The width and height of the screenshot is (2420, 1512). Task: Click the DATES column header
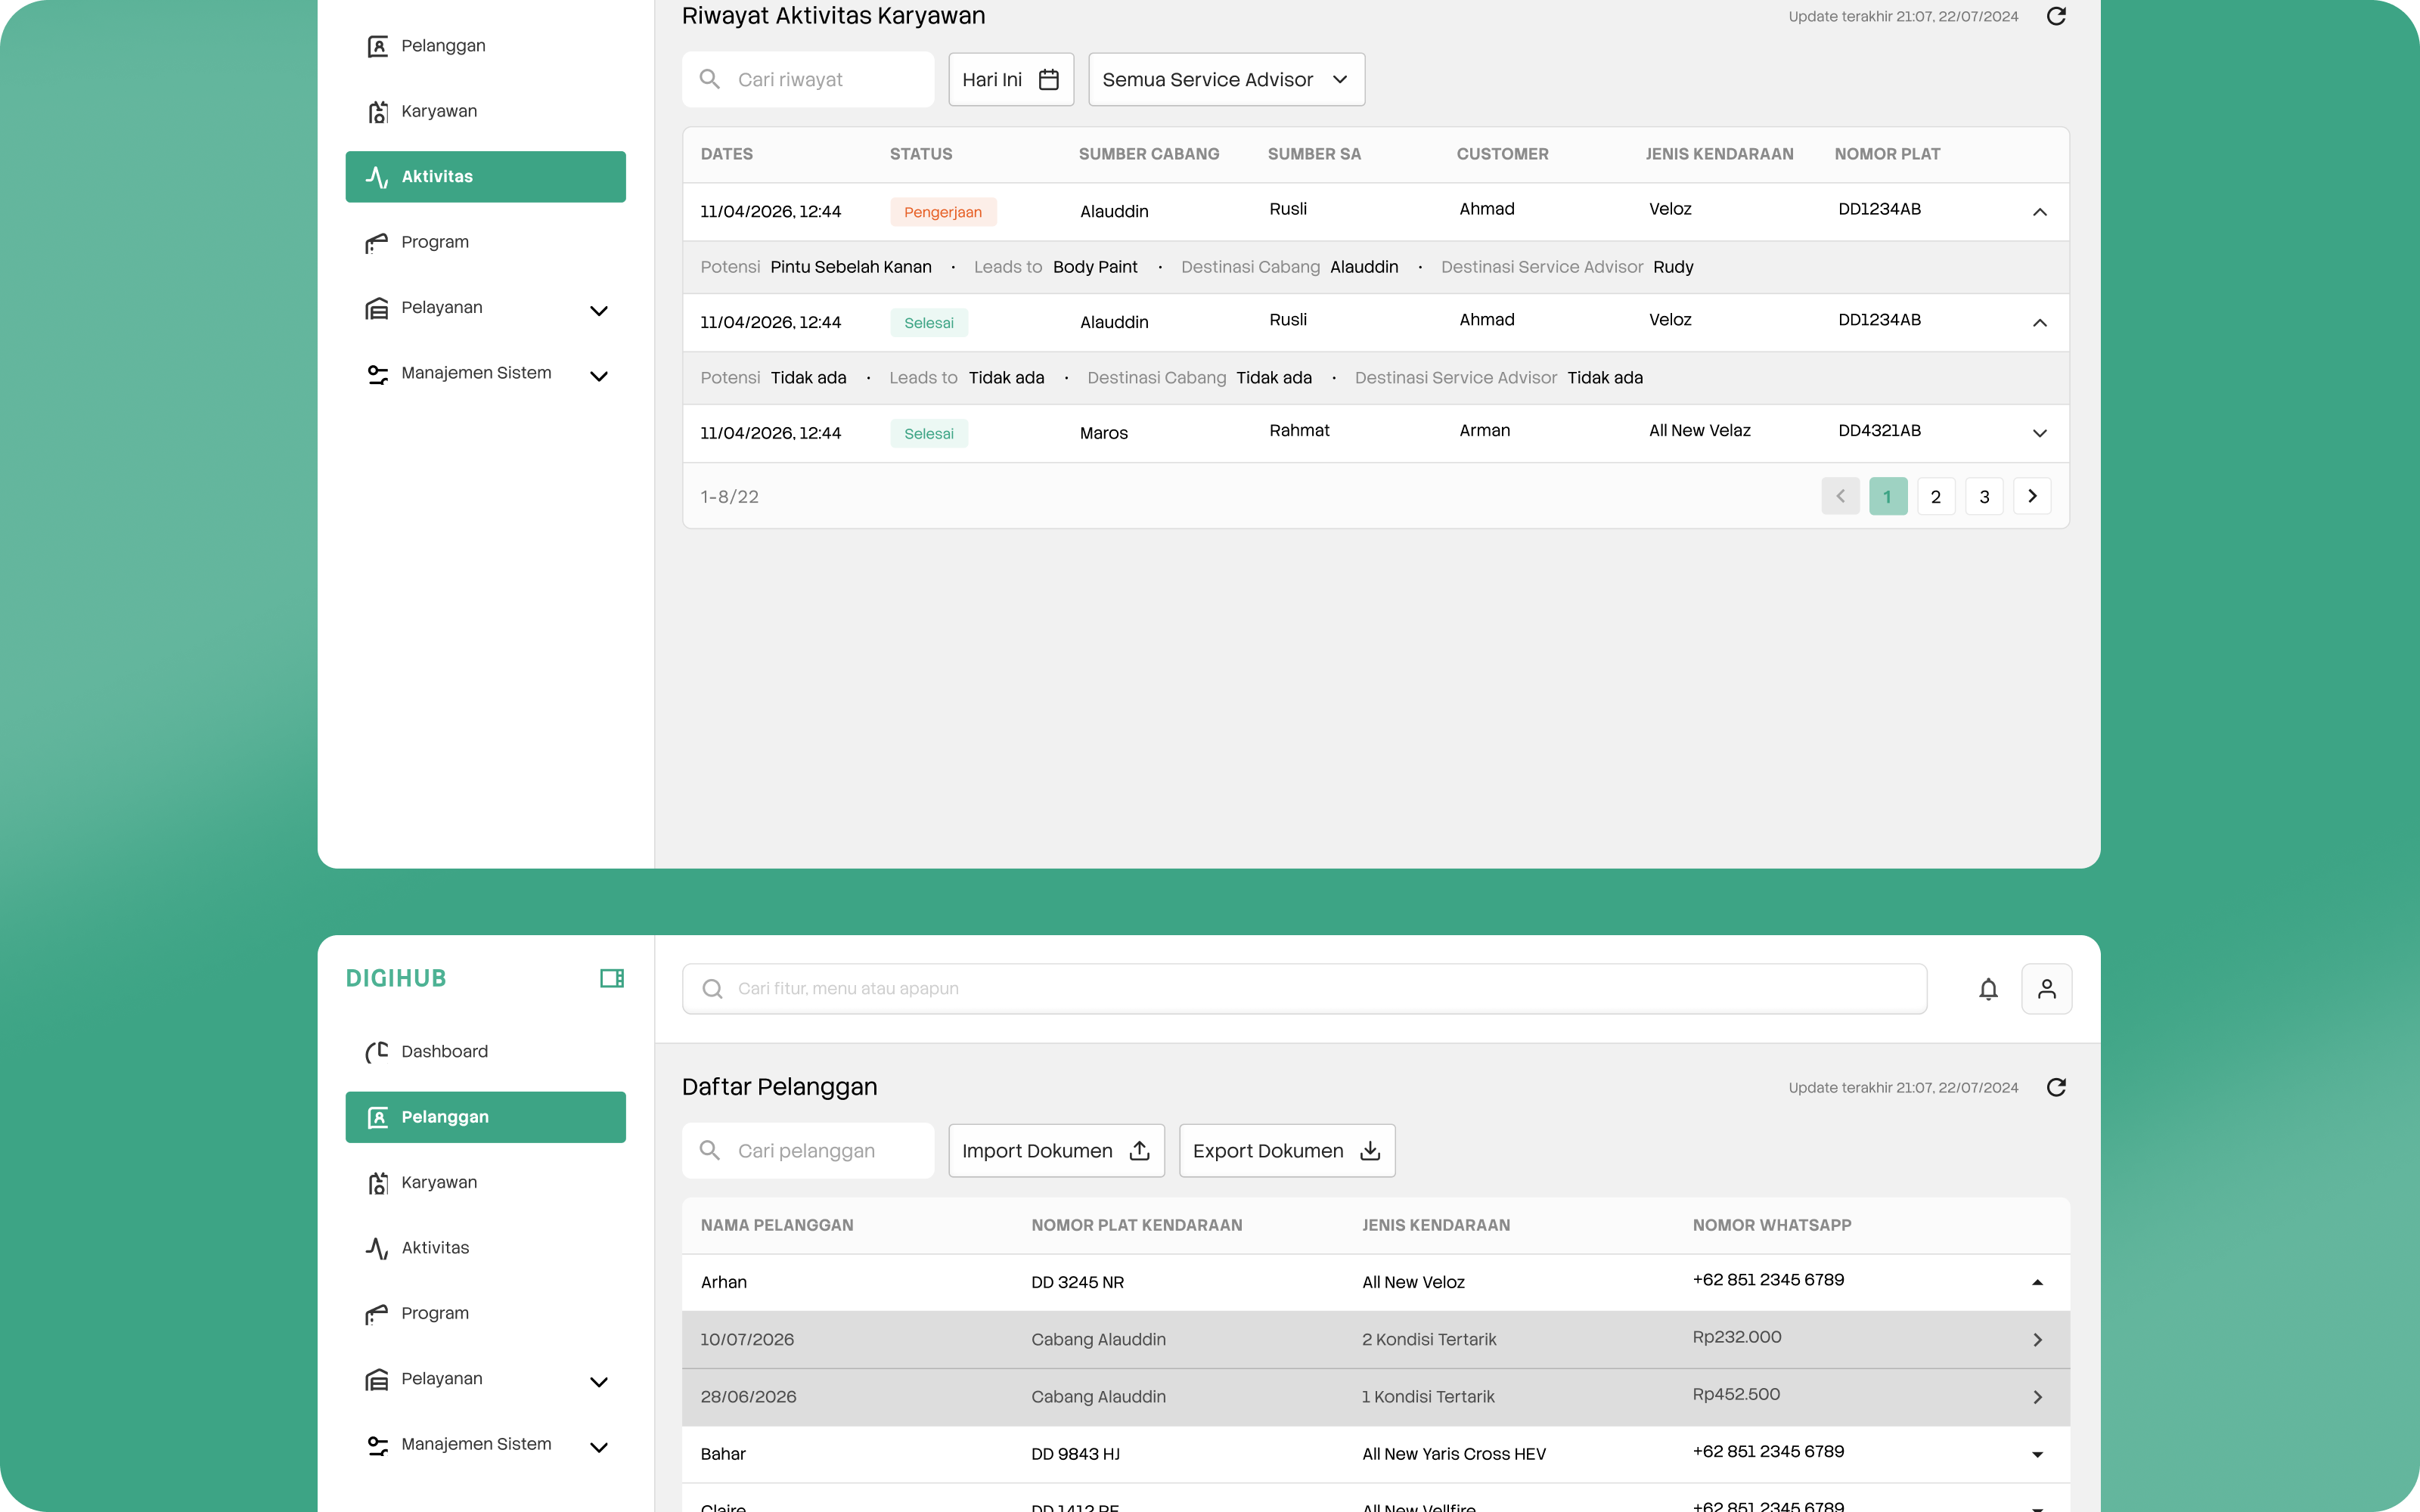click(726, 154)
